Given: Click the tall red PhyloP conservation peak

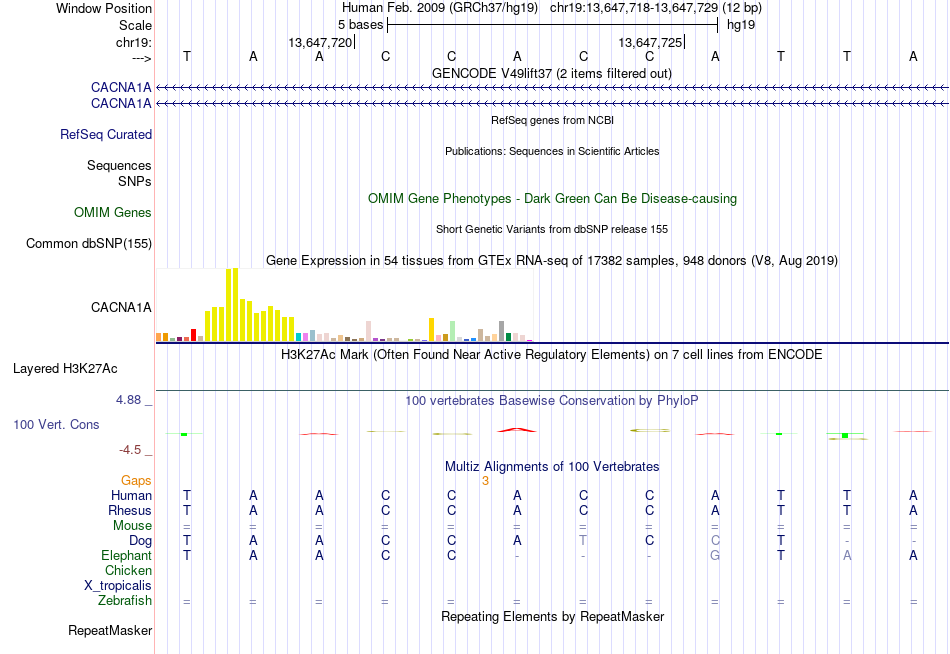Looking at the screenshot, I should click(x=517, y=430).
